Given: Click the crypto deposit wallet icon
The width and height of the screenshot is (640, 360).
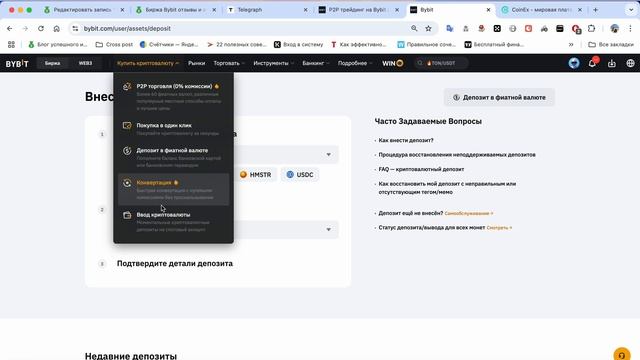Looking at the screenshot, I should tap(127, 215).
